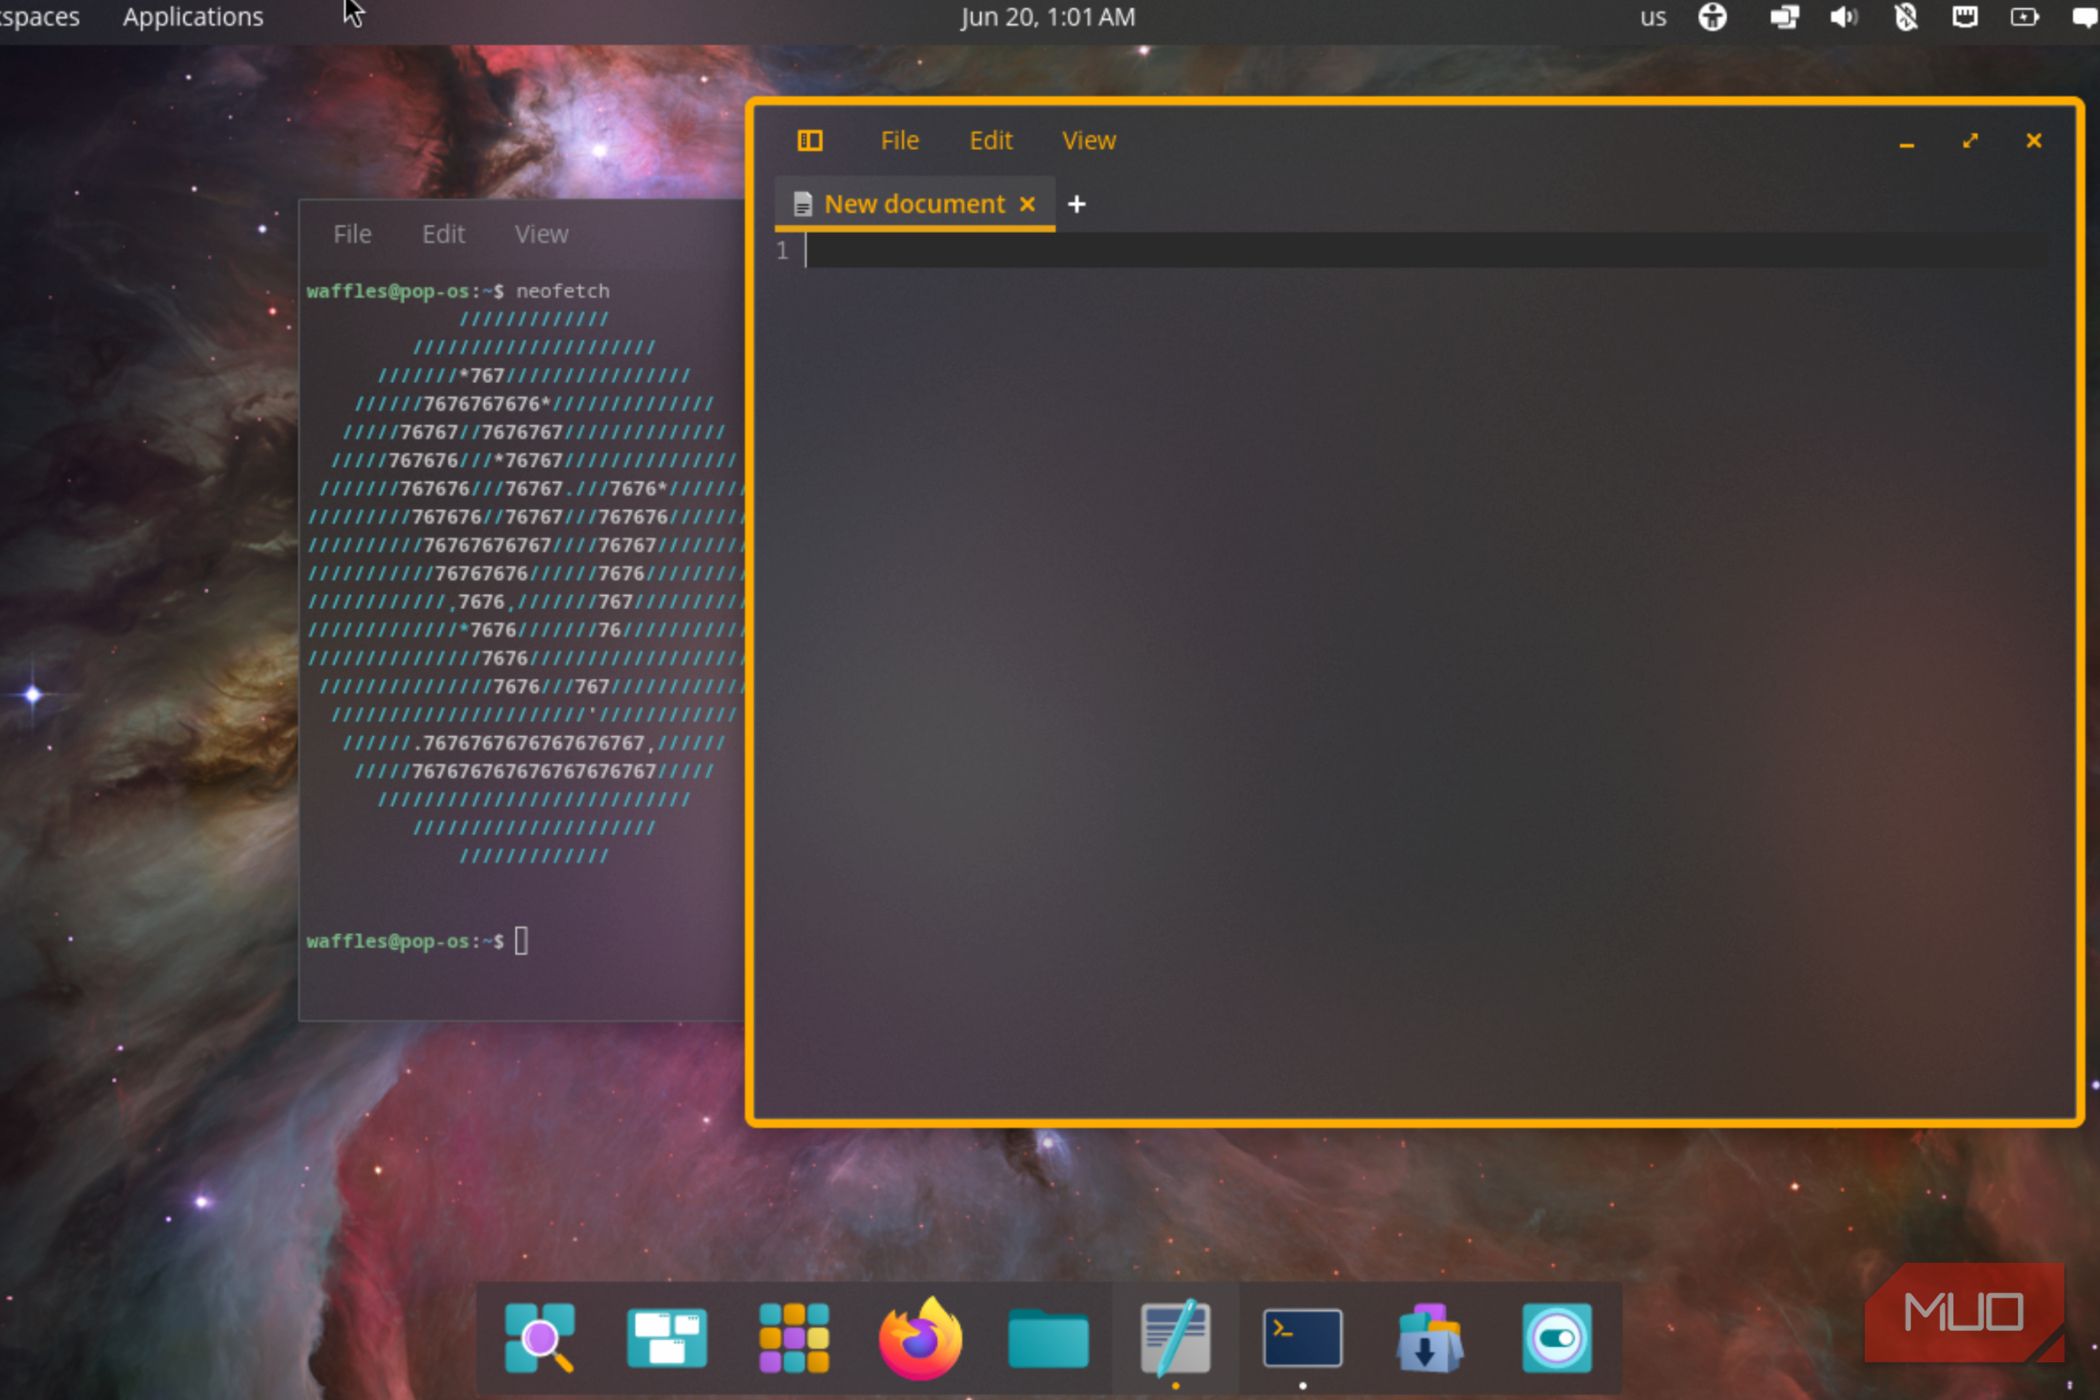Image resolution: width=2100 pixels, height=1400 pixels.
Task: Open the app library grid icon in dock
Action: [x=793, y=1338]
